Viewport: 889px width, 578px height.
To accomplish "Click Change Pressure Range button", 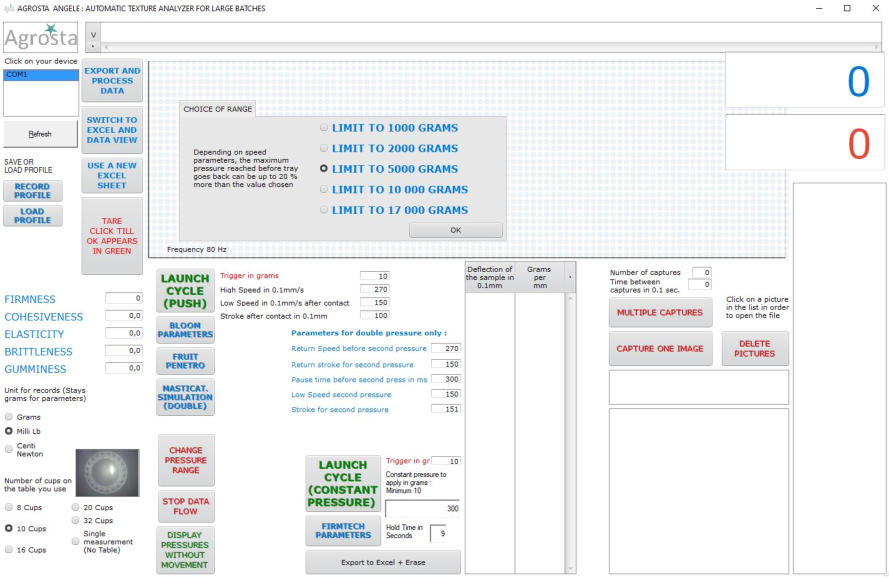I will pos(186,461).
